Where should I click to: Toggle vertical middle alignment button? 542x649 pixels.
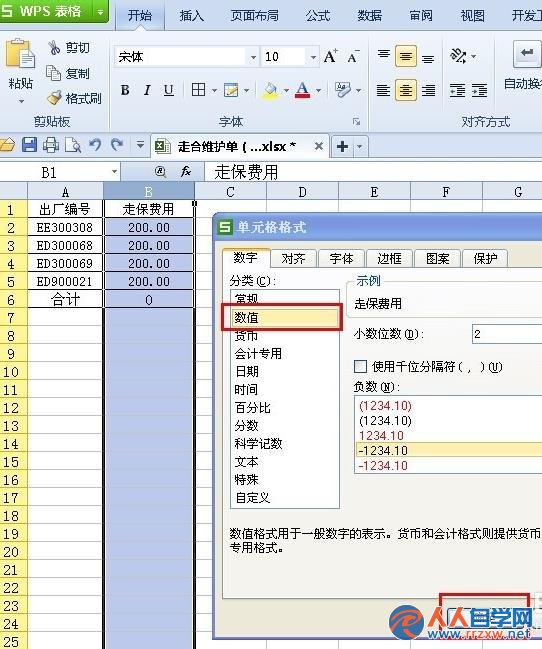(x=406, y=56)
